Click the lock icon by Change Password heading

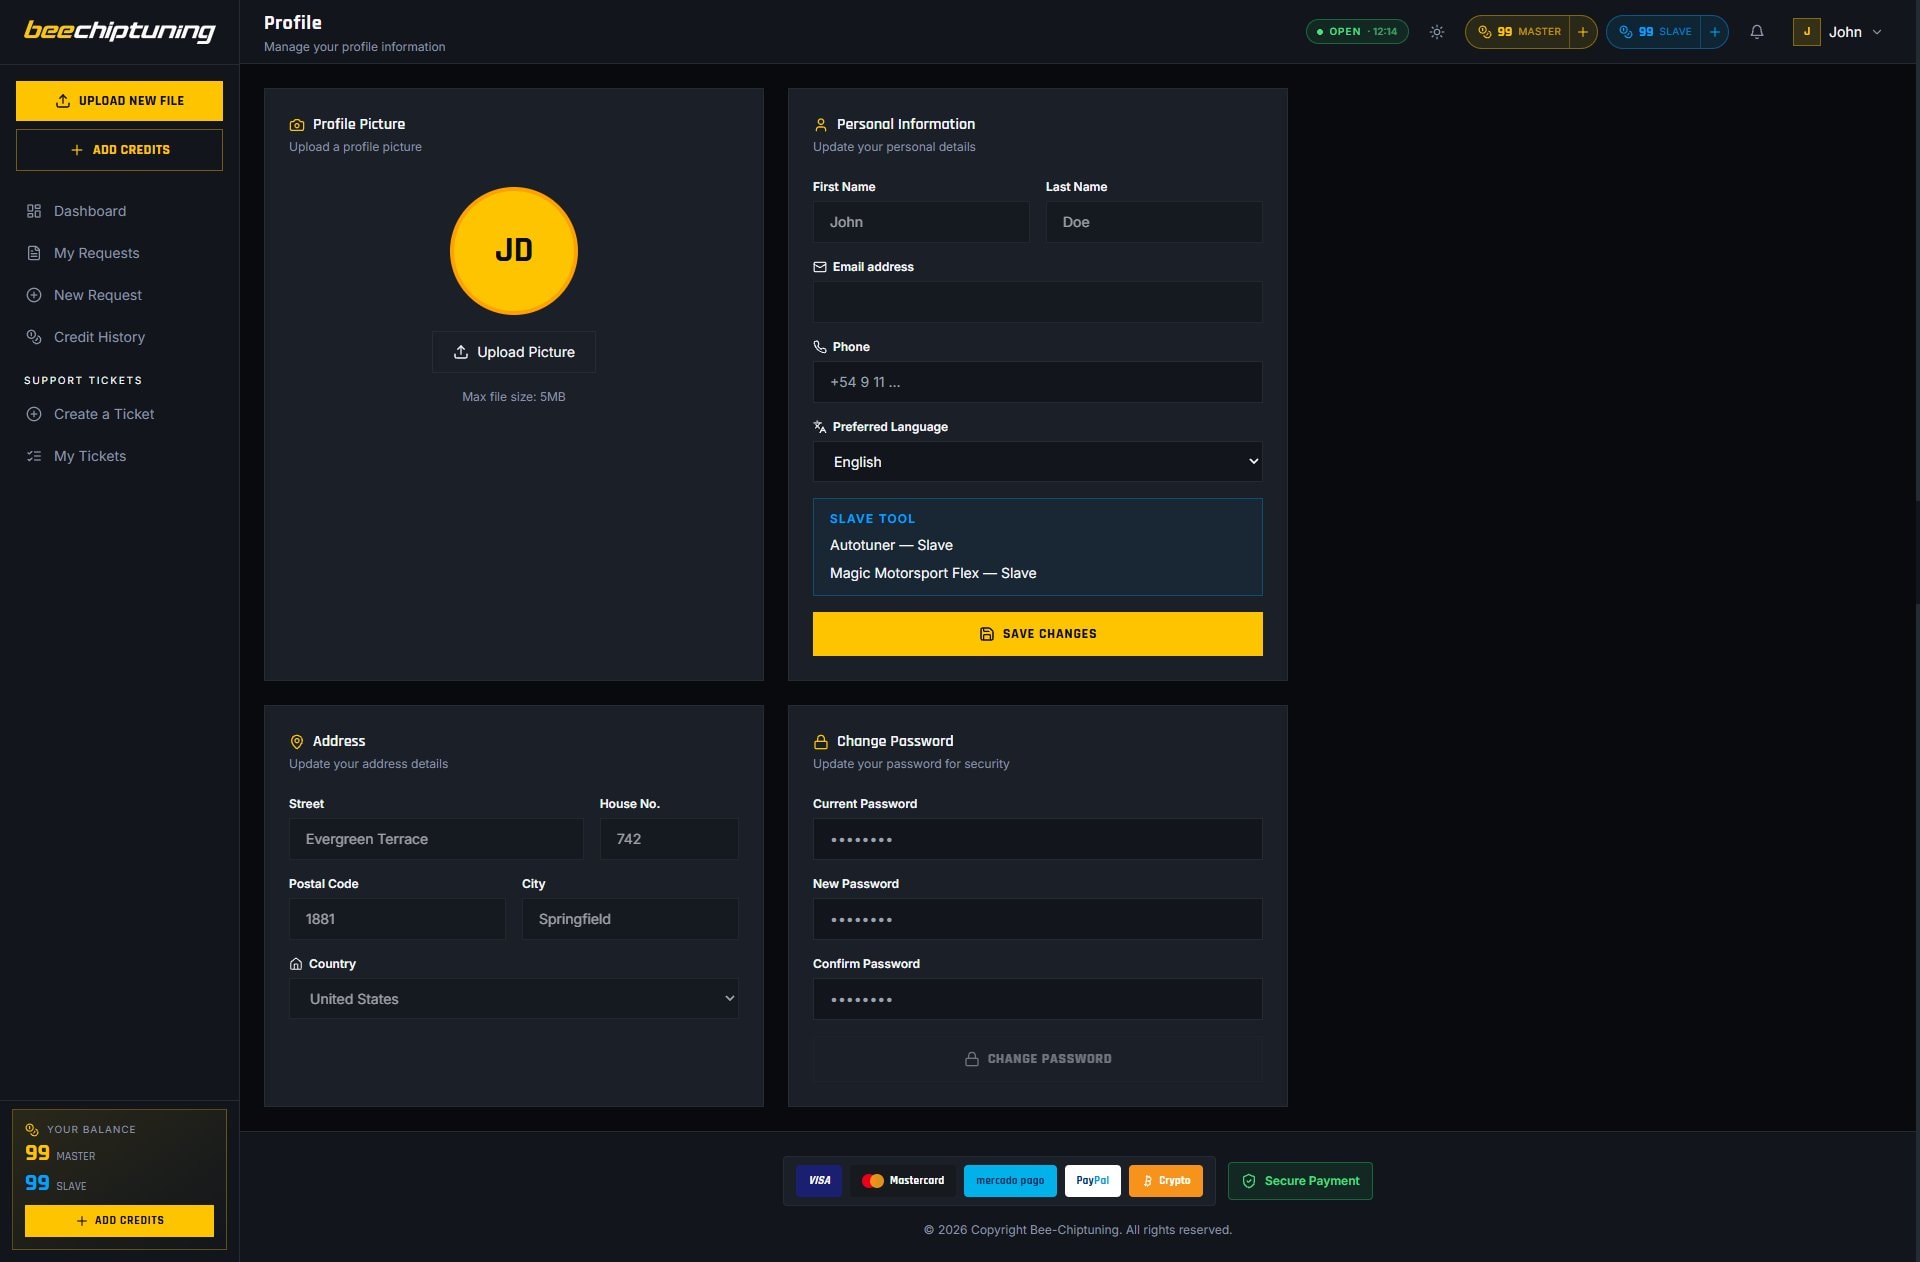(821, 742)
